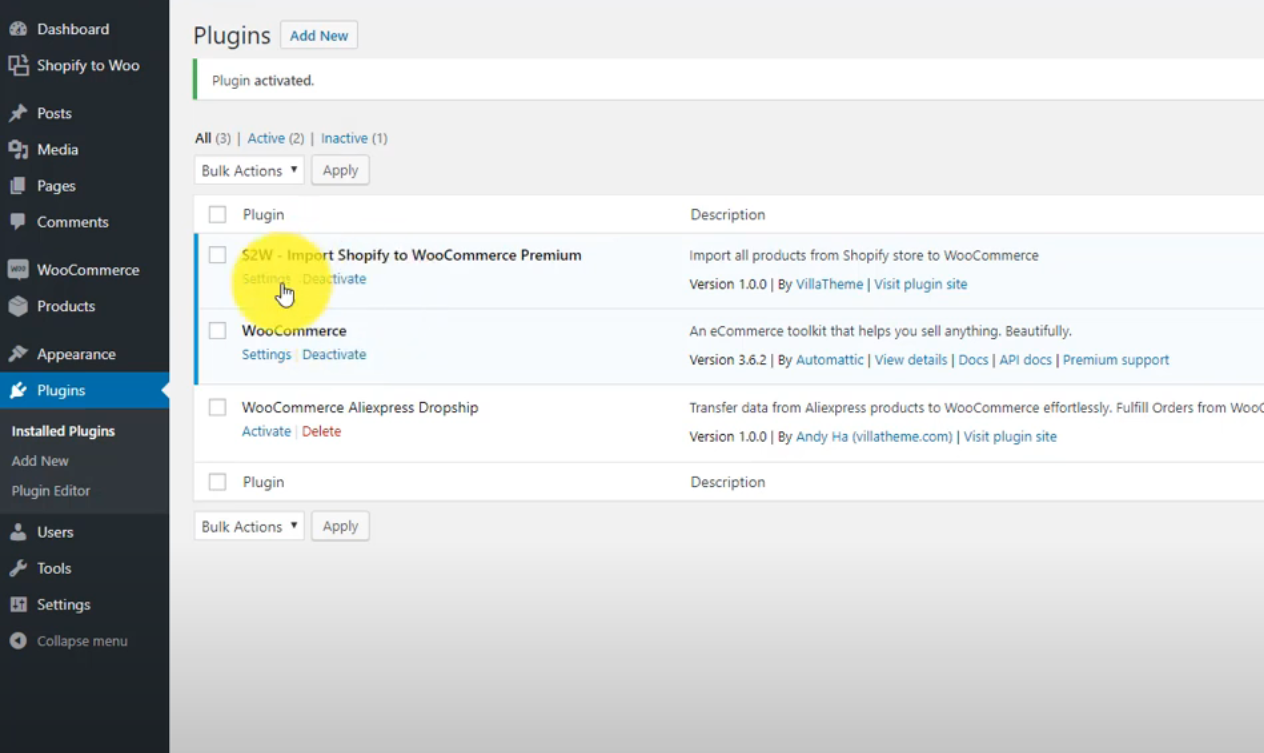The width and height of the screenshot is (1264, 753).
Task: Deactivate the WooCommerce plugin
Action: [x=334, y=355]
